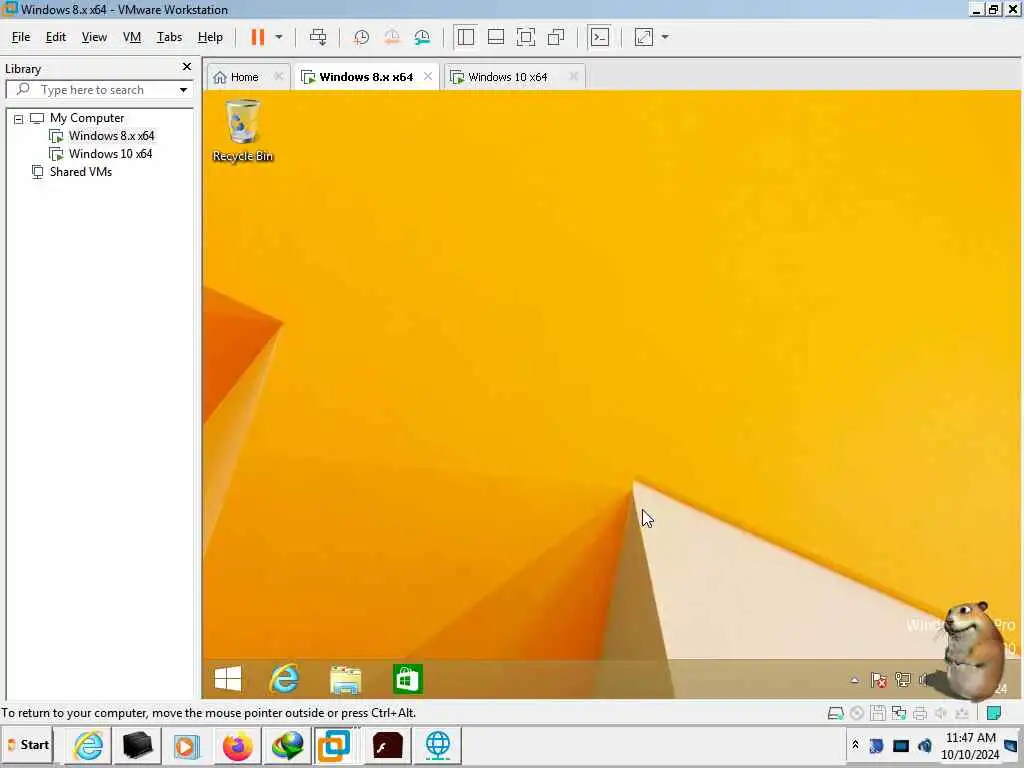Viewport: 1024px width, 768px height.
Task: Switch to Unity mode
Action: pos(556,37)
